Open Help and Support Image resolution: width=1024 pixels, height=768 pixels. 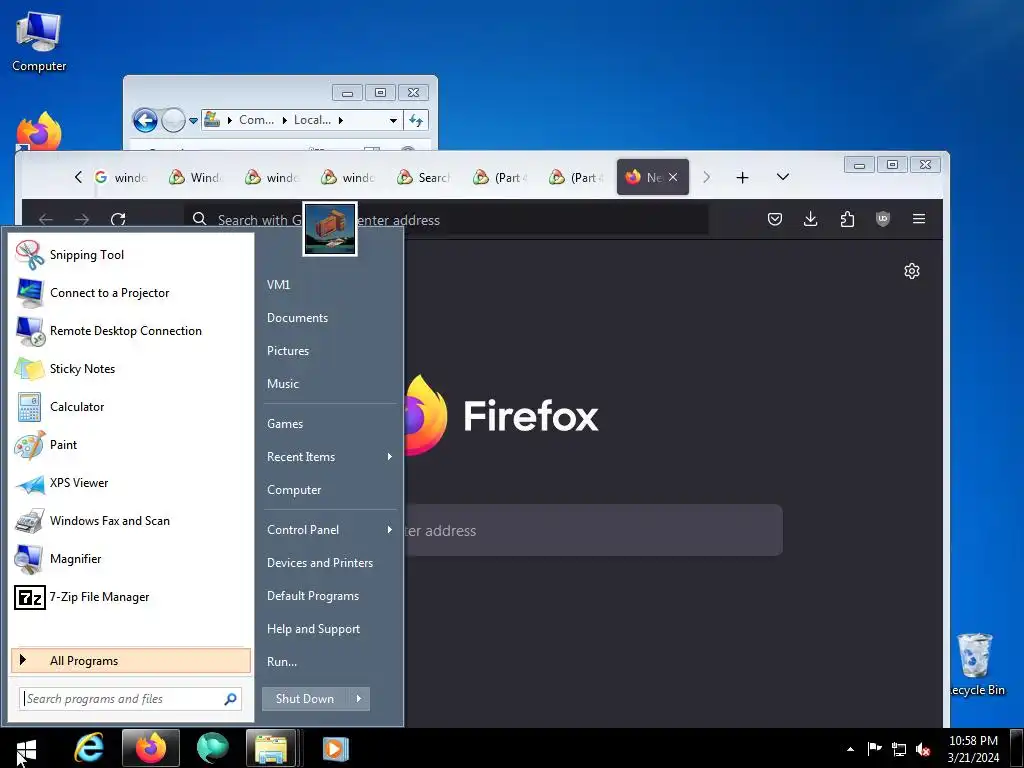[x=313, y=629]
